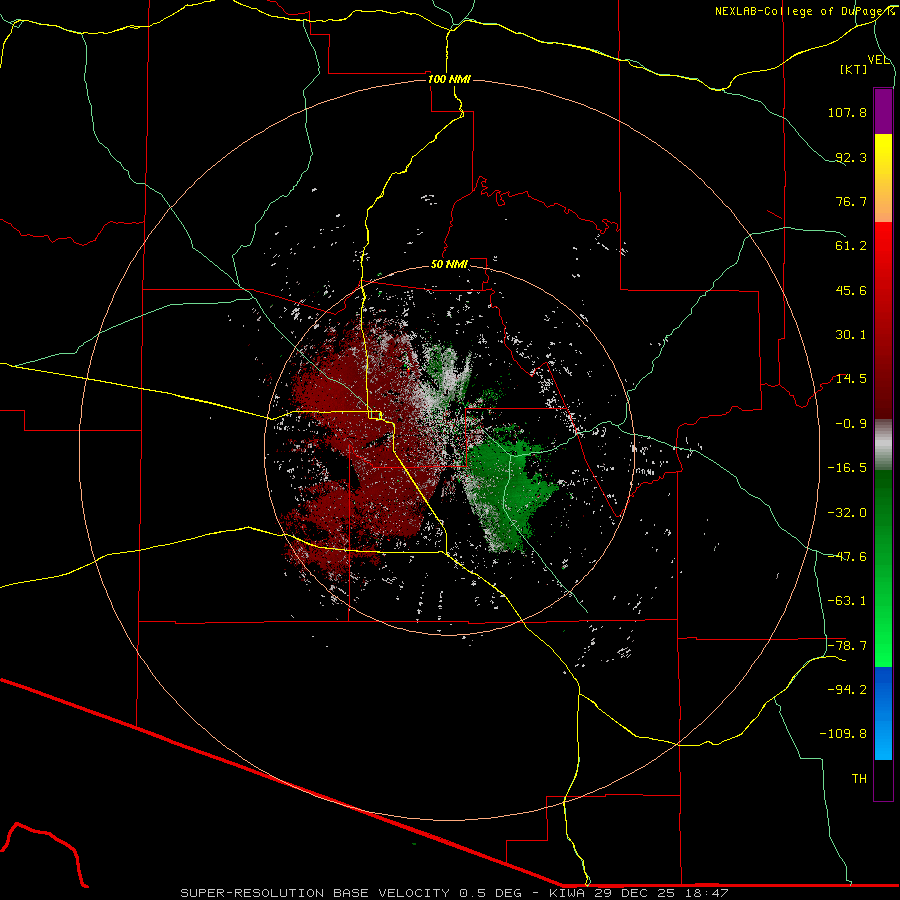Click the [KT] units label
Image resolution: width=900 pixels, height=900 pixels.
click(853, 69)
